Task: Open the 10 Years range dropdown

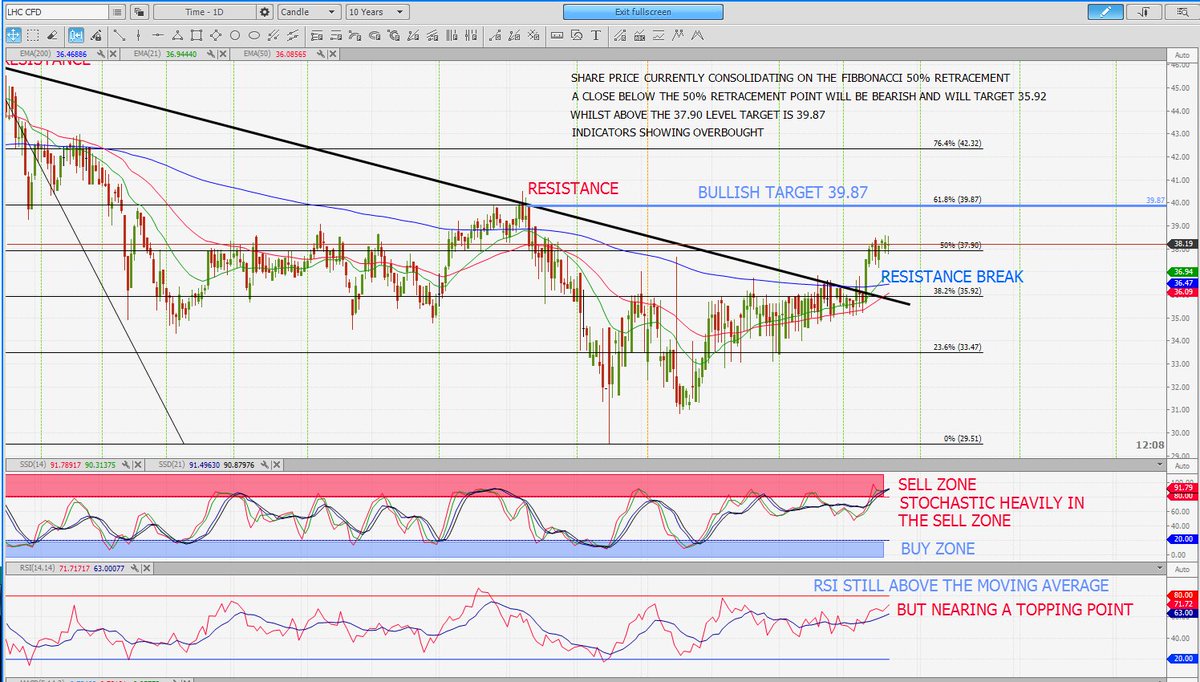Action: (x=377, y=12)
